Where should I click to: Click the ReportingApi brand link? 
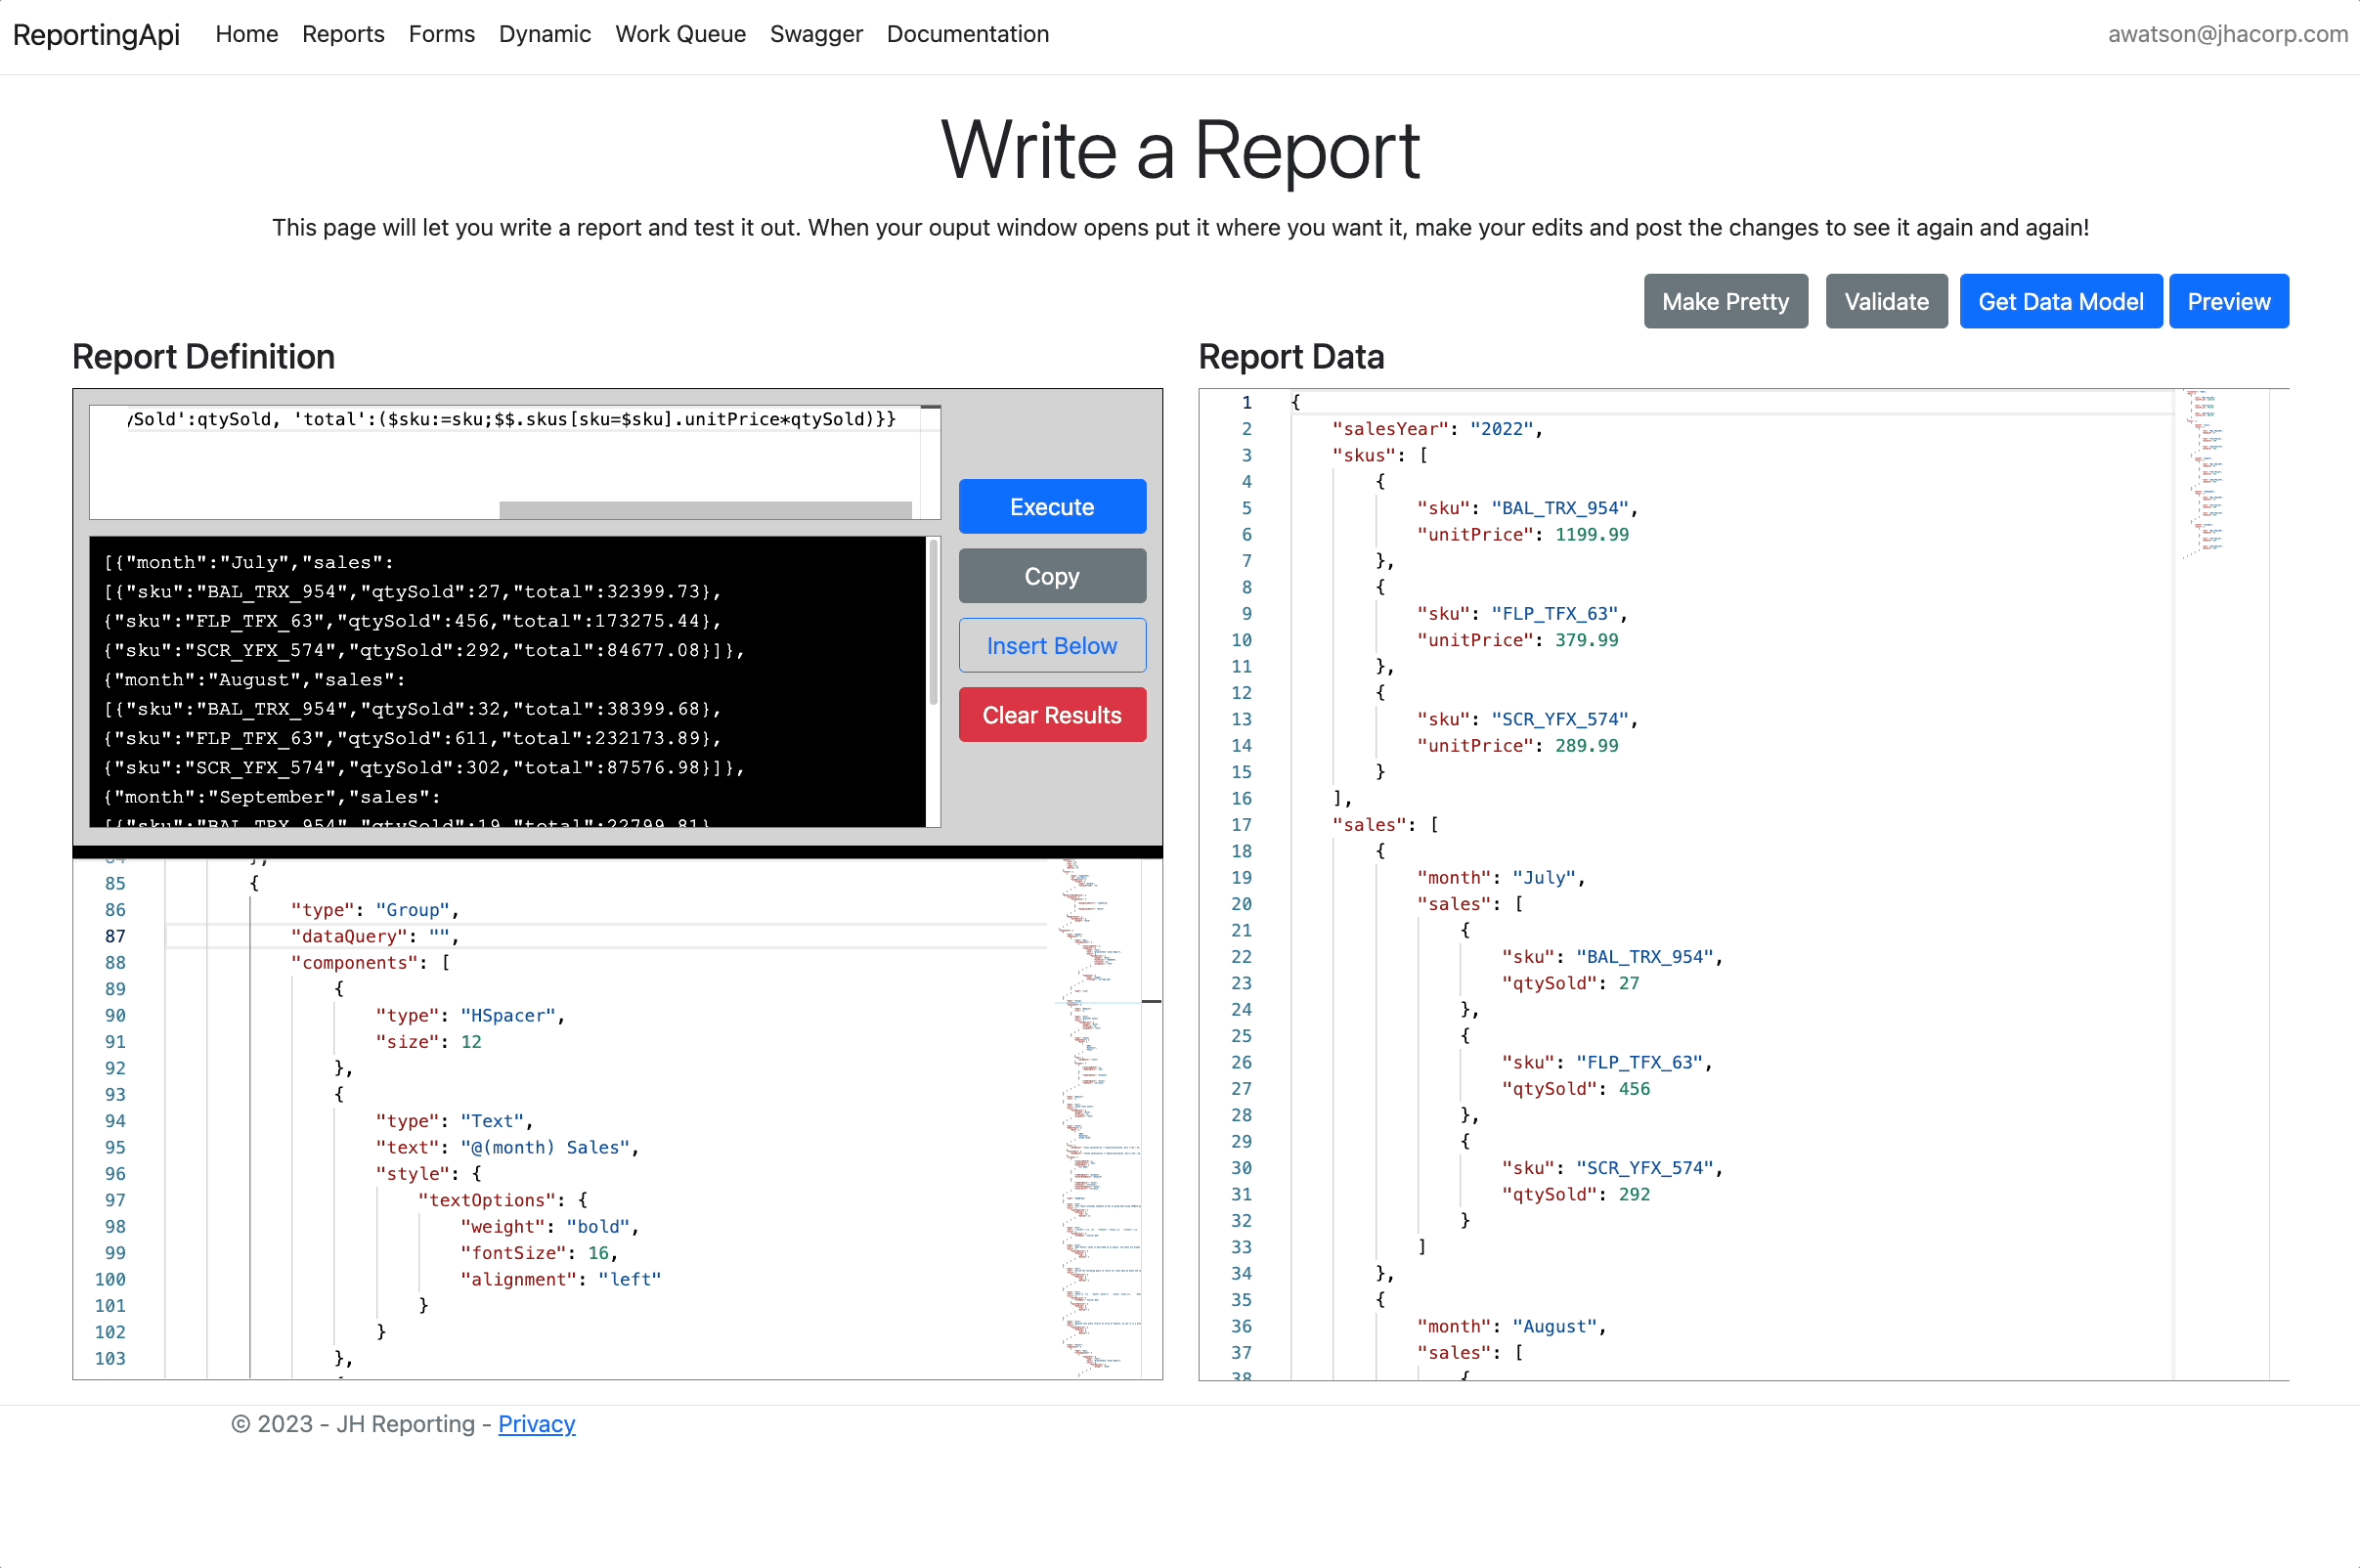[96, 34]
